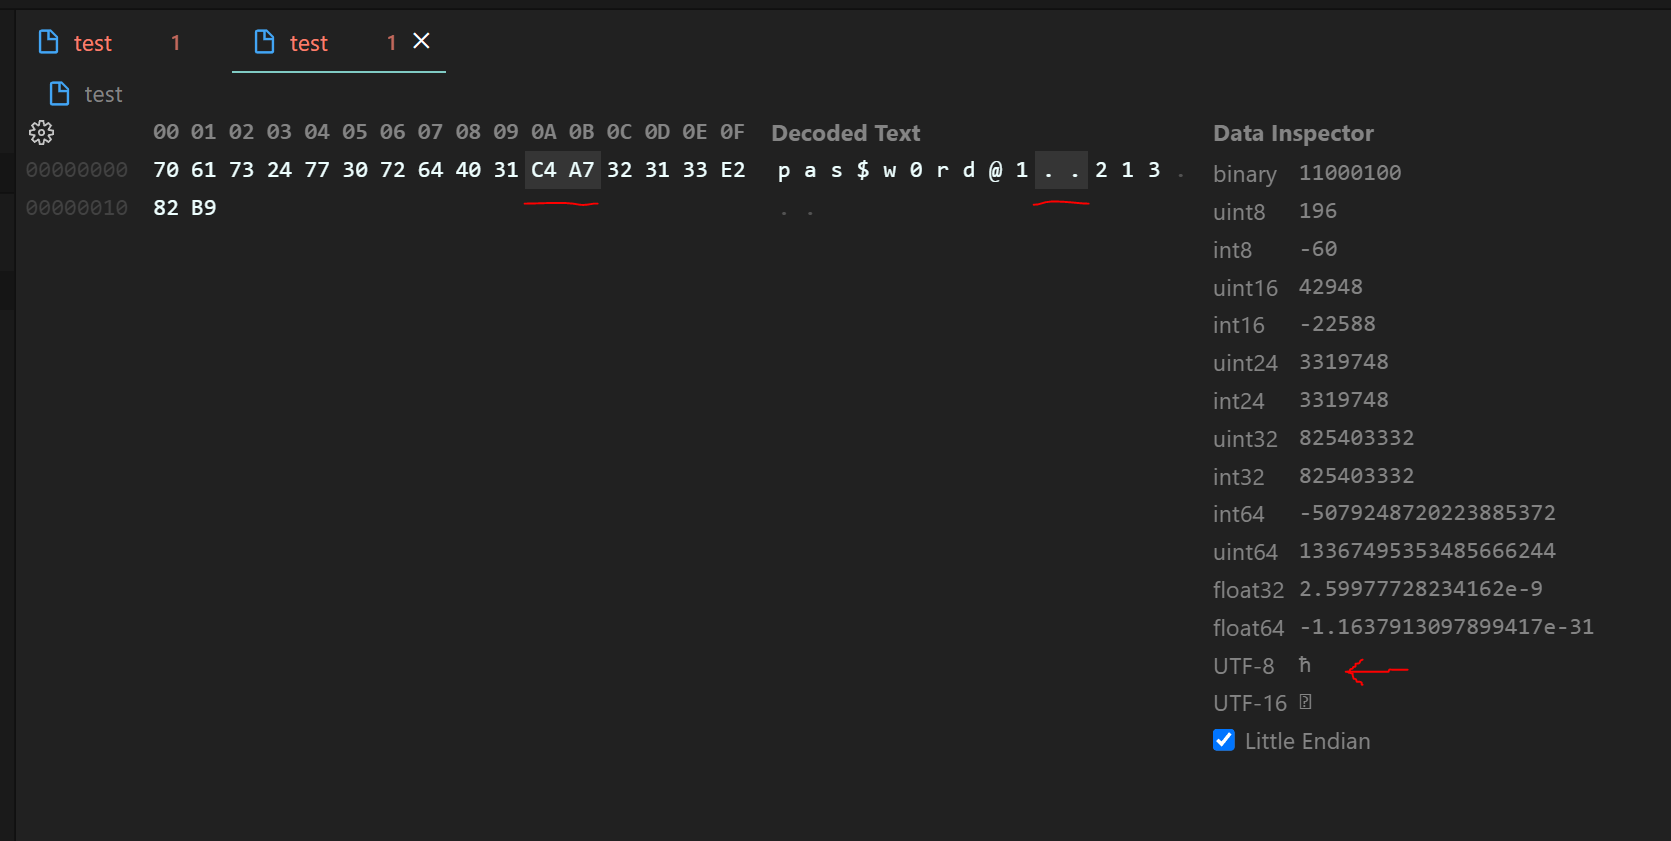Select hex byte E2
The image size is (1671, 841).
(733, 170)
